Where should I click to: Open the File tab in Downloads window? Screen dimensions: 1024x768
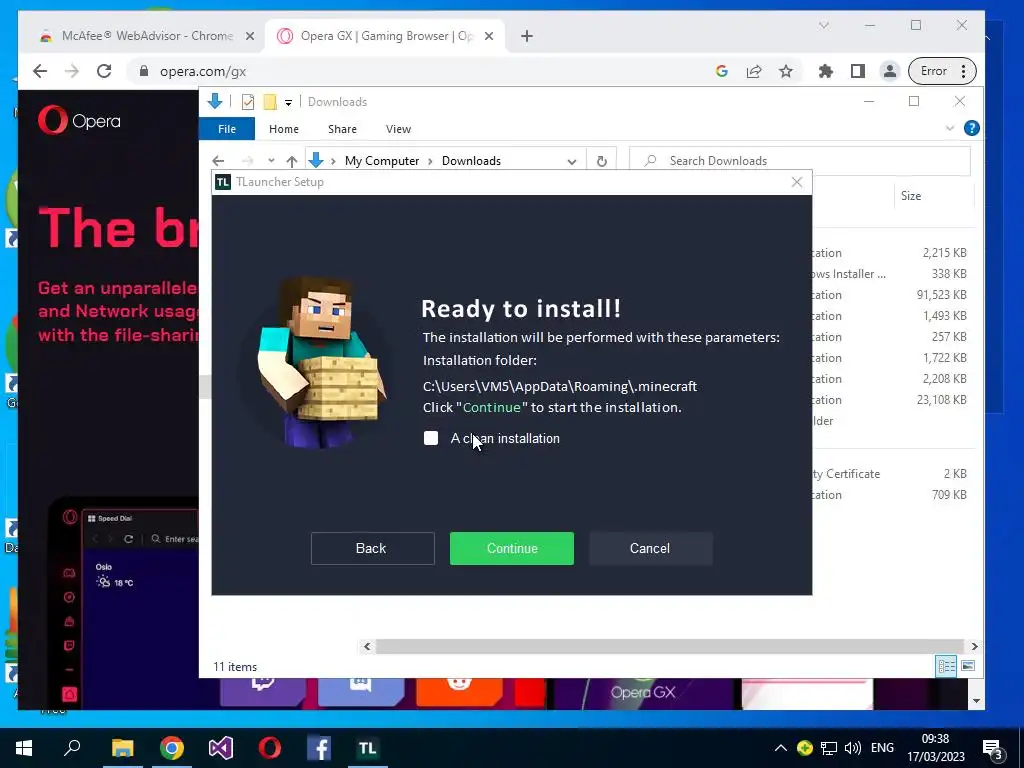click(x=227, y=129)
